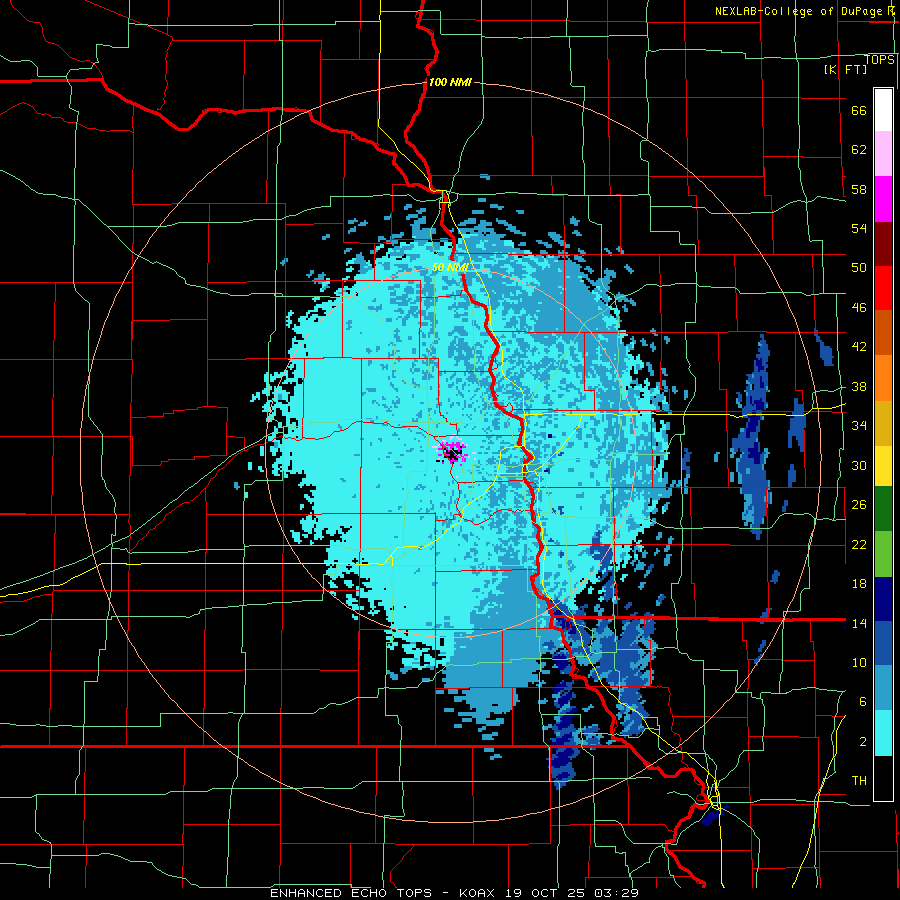The width and height of the screenshot is (900, 900).
Task: Click the '50 NMI' range ring label
Action: pos(450,267)
